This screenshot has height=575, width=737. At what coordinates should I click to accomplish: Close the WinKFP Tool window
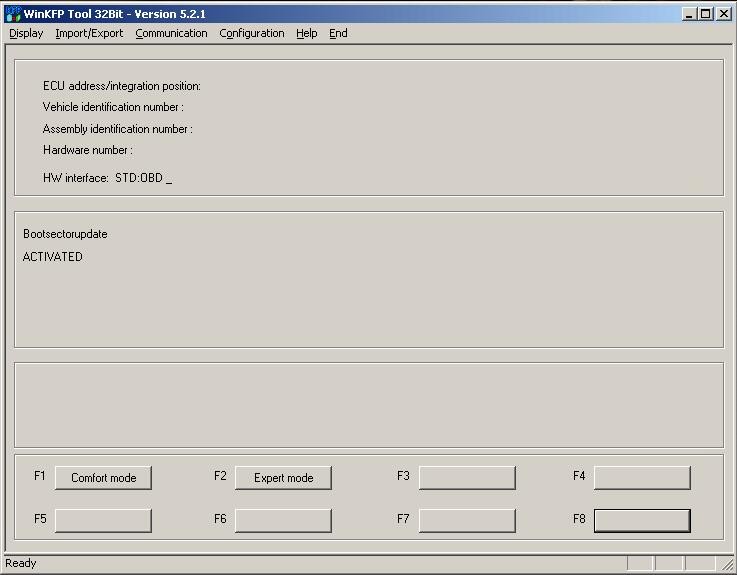point(724,14)
